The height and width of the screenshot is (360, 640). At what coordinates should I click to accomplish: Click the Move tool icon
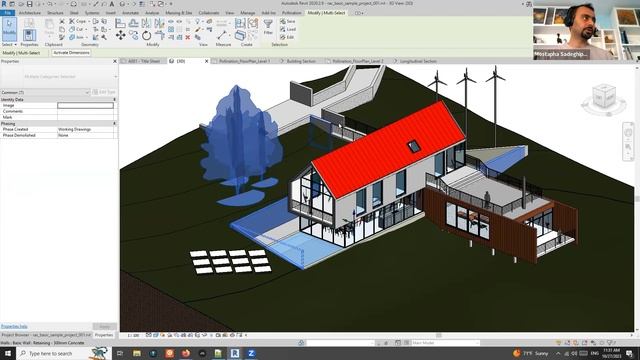click(x=120, y=36)
